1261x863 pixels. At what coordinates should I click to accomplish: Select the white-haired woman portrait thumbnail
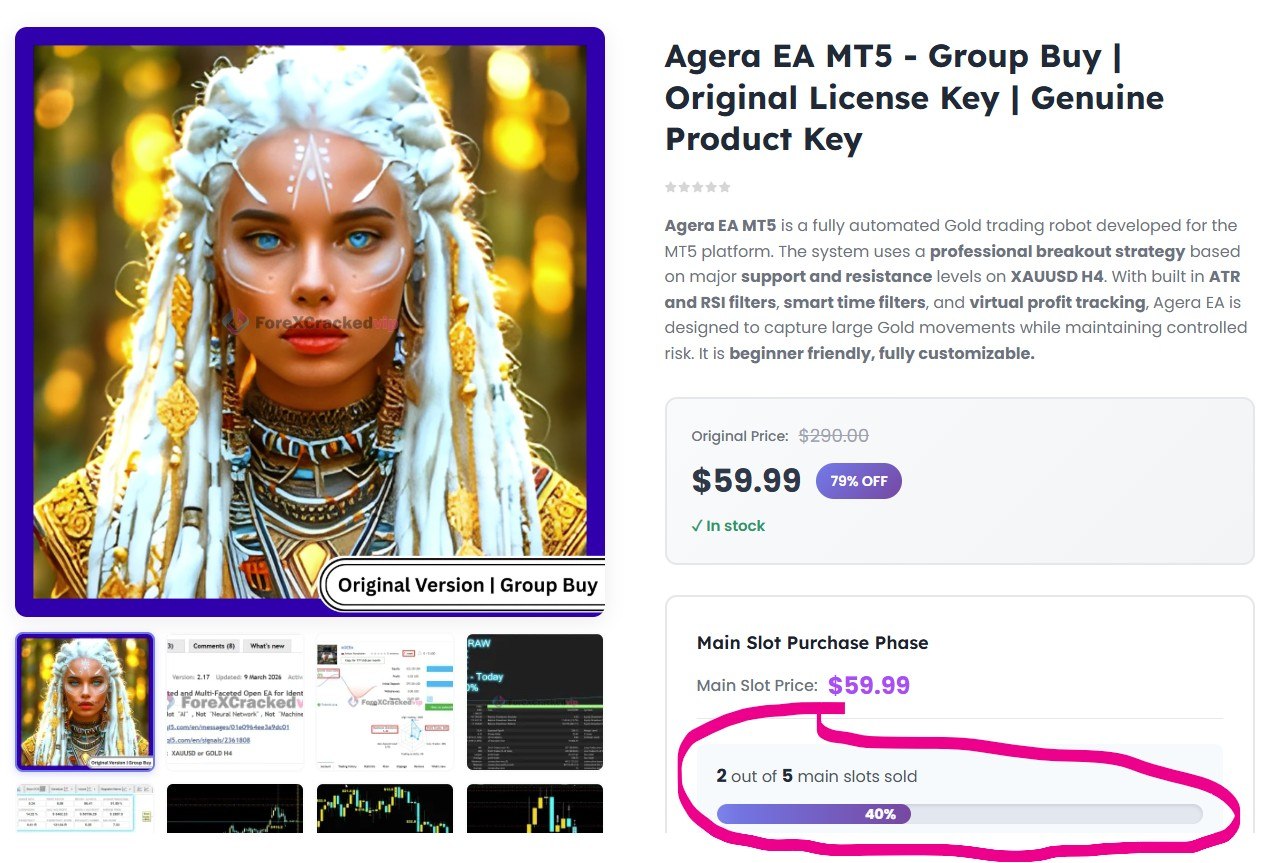(x=85, y=702)
